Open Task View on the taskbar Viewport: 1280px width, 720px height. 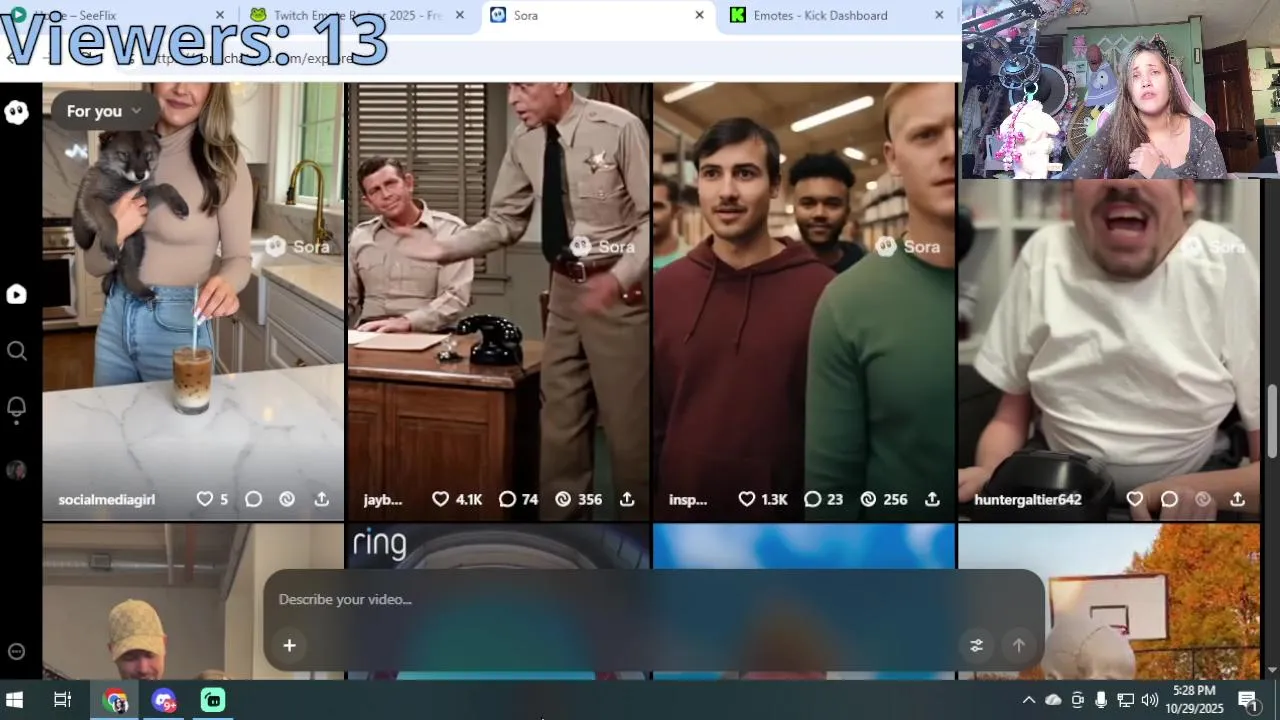point(62,700)
